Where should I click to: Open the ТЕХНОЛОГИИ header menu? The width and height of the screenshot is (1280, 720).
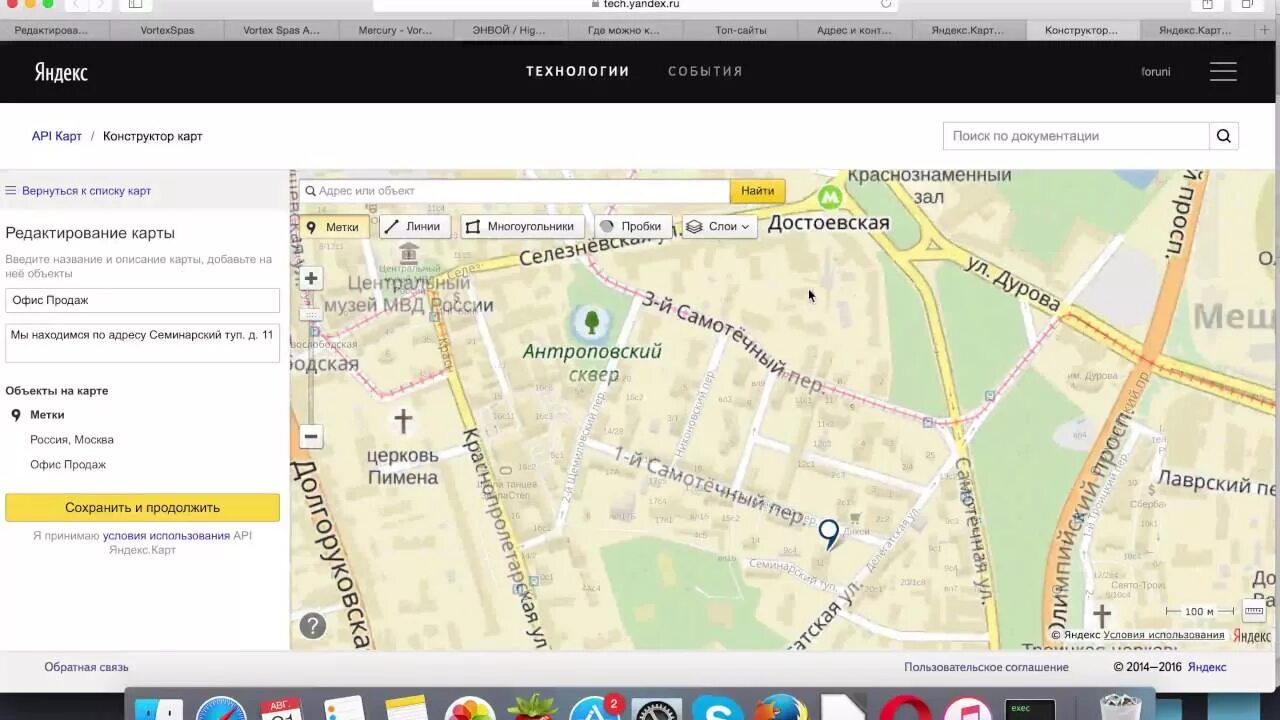coord(578,71)
